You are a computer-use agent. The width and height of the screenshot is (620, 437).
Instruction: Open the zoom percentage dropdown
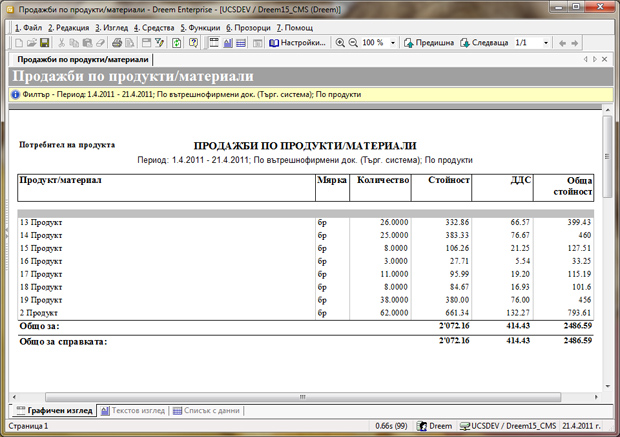[x=393, y=43]
